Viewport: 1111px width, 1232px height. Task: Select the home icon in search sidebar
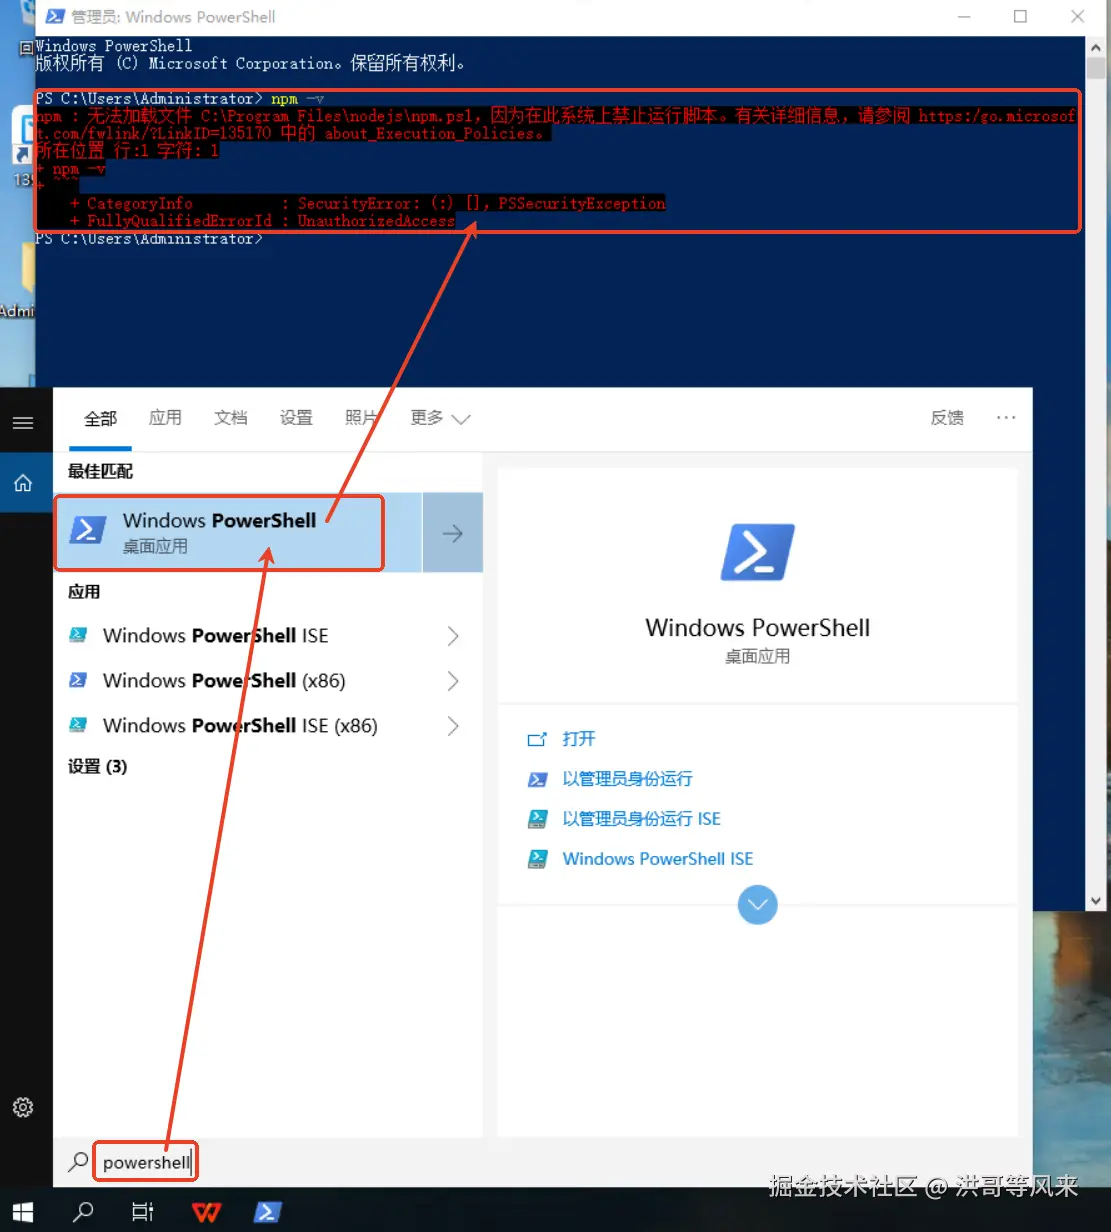[x=23, y=484]
